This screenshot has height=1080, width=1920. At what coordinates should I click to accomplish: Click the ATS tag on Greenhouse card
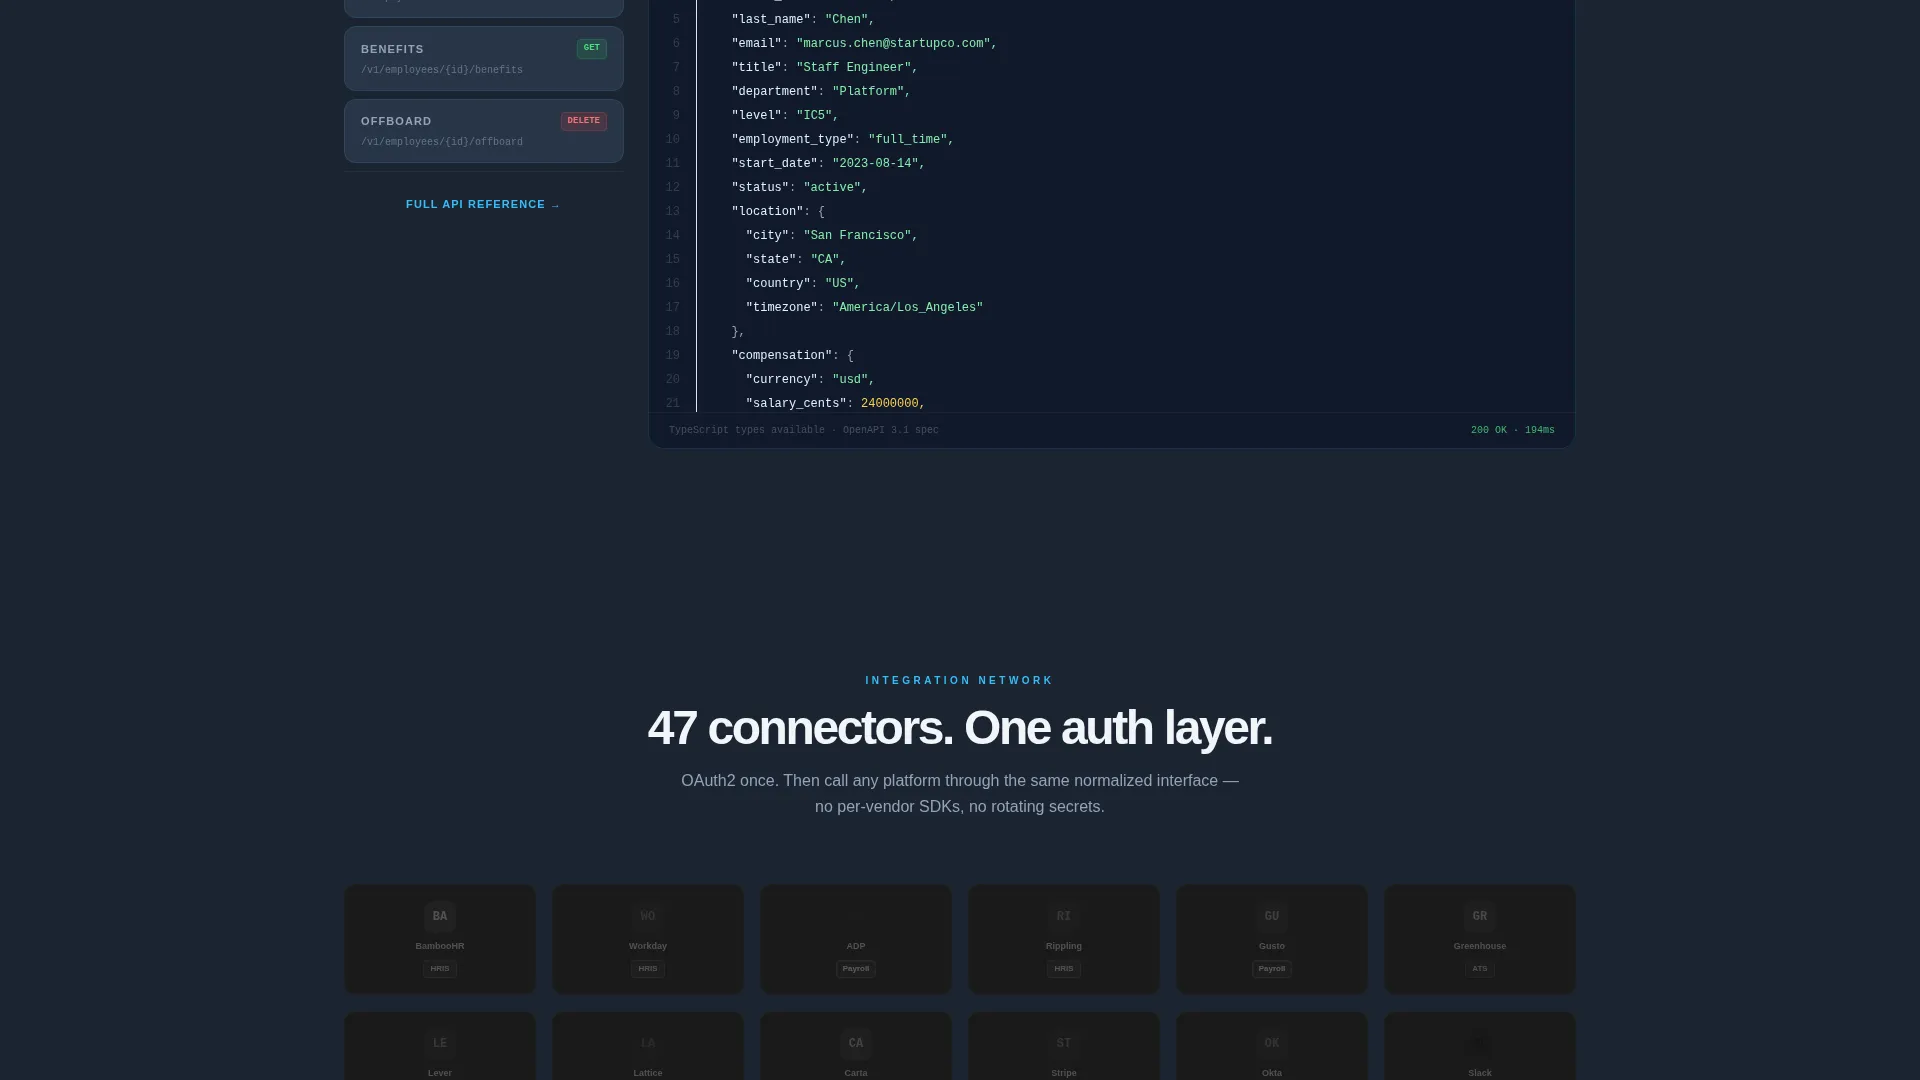1480,969
